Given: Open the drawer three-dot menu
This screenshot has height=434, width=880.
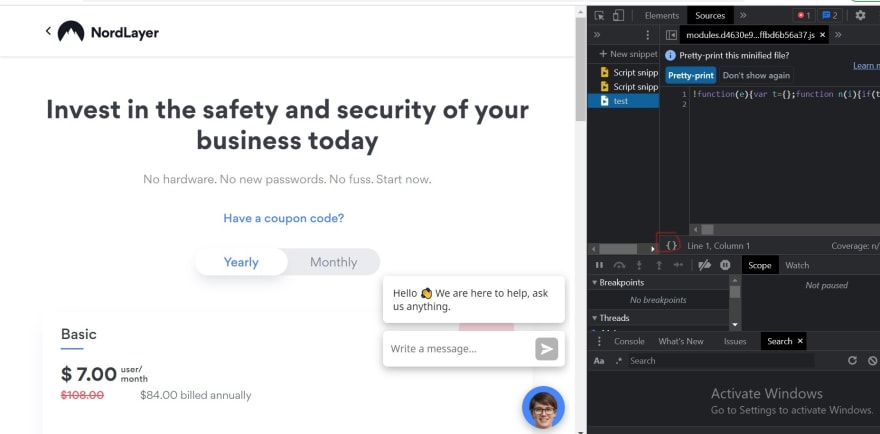Looking at the screenshot, I should pos(599,341).
